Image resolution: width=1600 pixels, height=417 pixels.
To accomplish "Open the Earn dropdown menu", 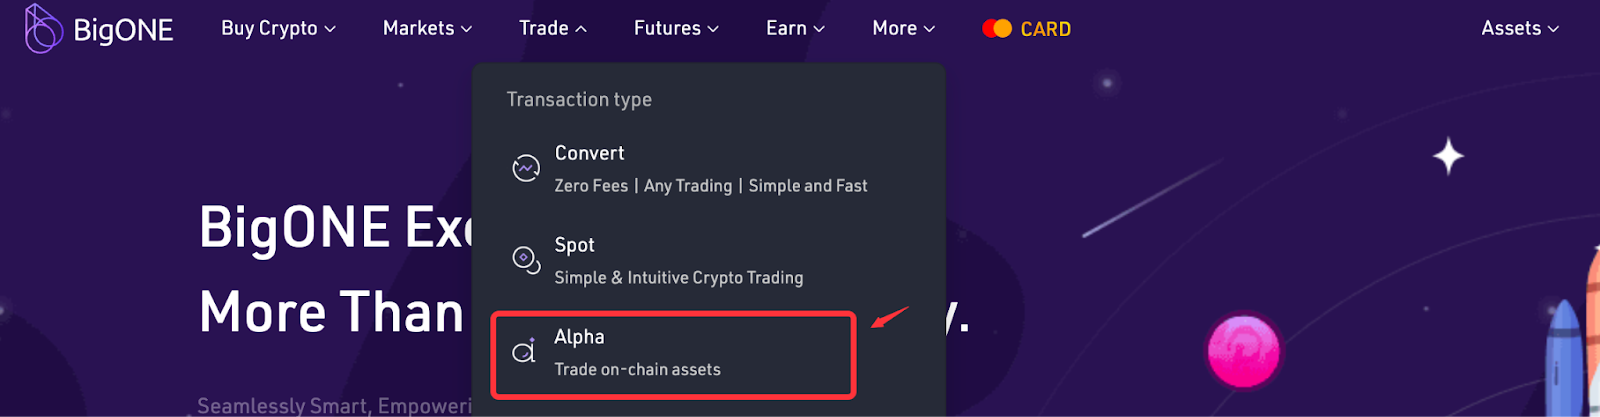I will [795, 29].
